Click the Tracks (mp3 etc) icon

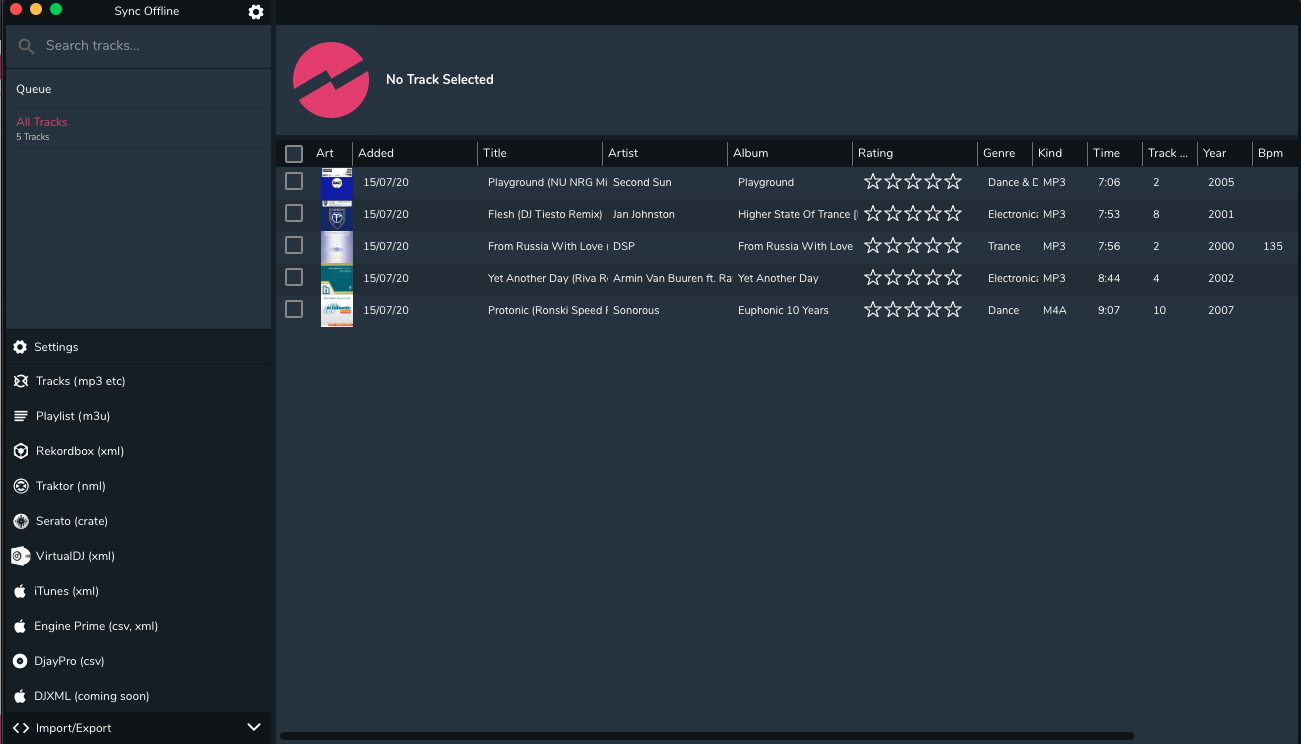point(20,381)
